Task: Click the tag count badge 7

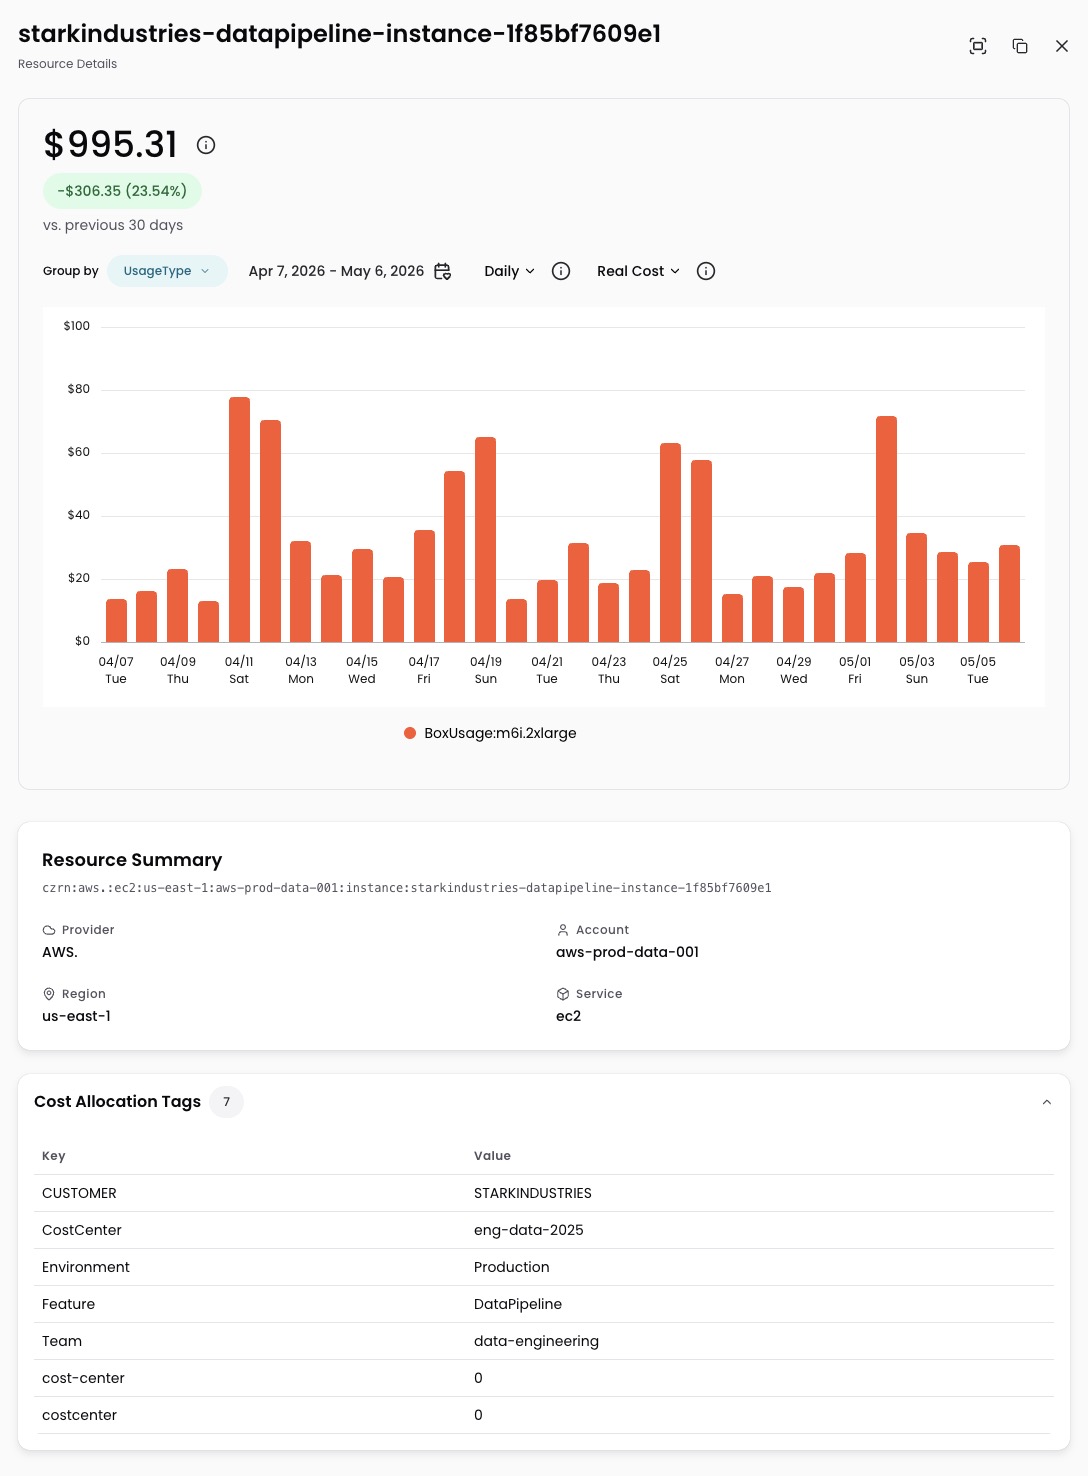Action: [227, 1102]
